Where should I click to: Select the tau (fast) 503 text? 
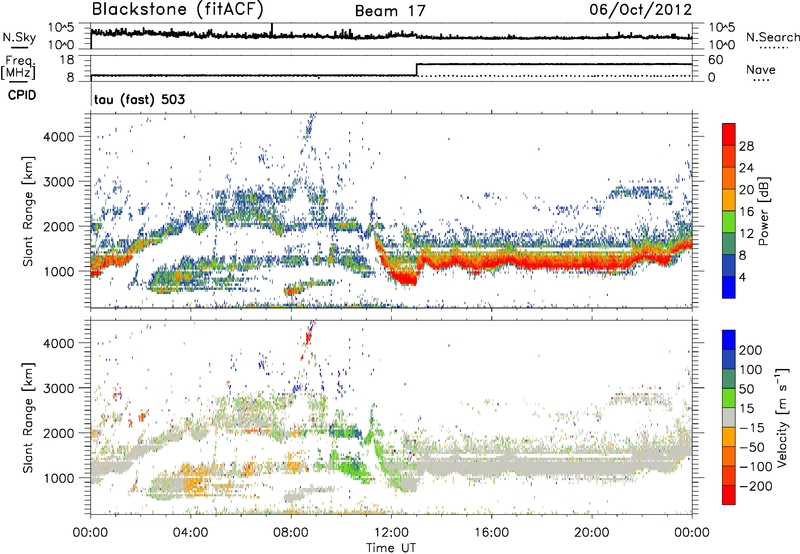[139, 99]
